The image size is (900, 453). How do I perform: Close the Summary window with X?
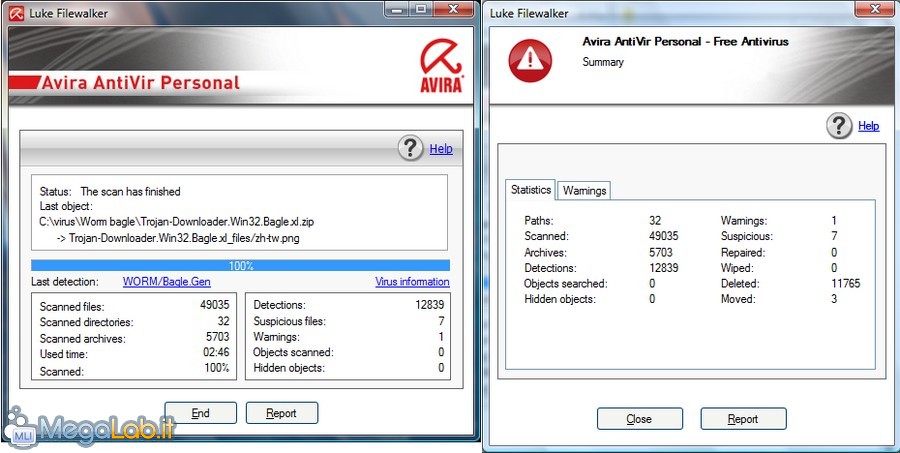[876, 9]
